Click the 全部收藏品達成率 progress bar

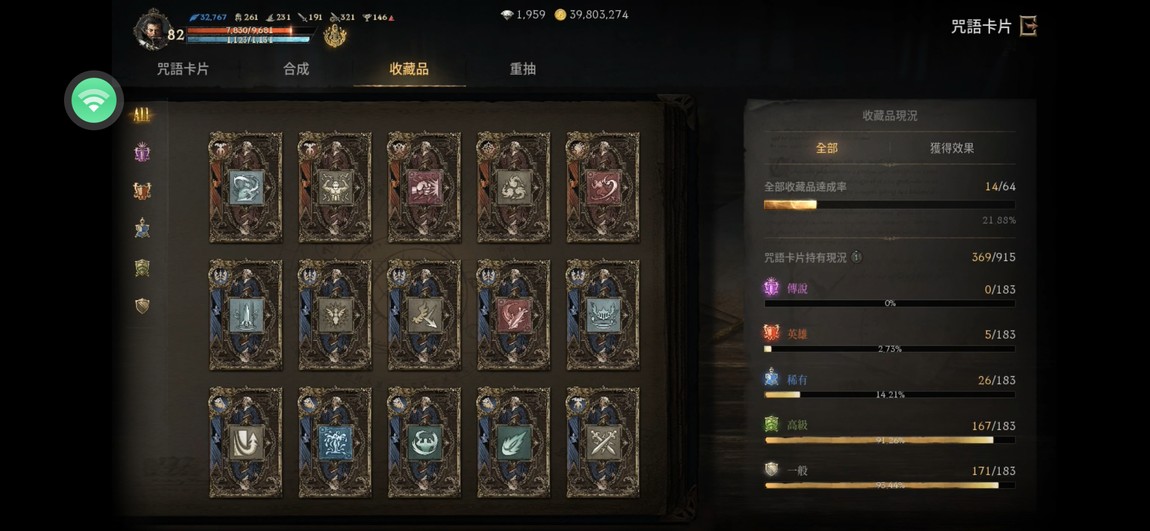pos(890,205)
